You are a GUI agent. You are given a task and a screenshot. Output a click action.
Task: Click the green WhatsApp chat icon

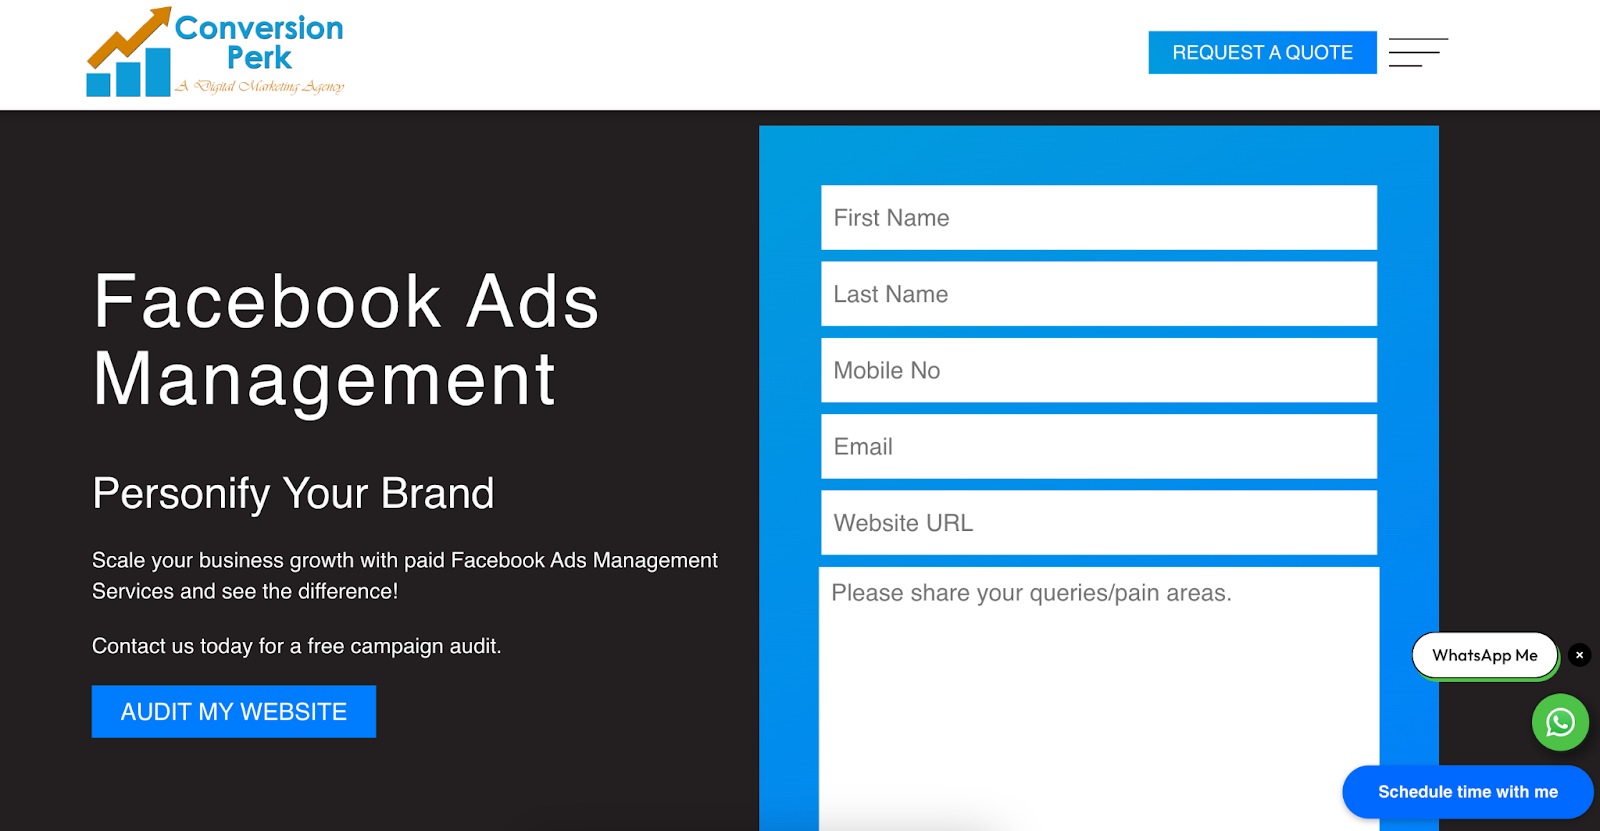click(1560, 722)
